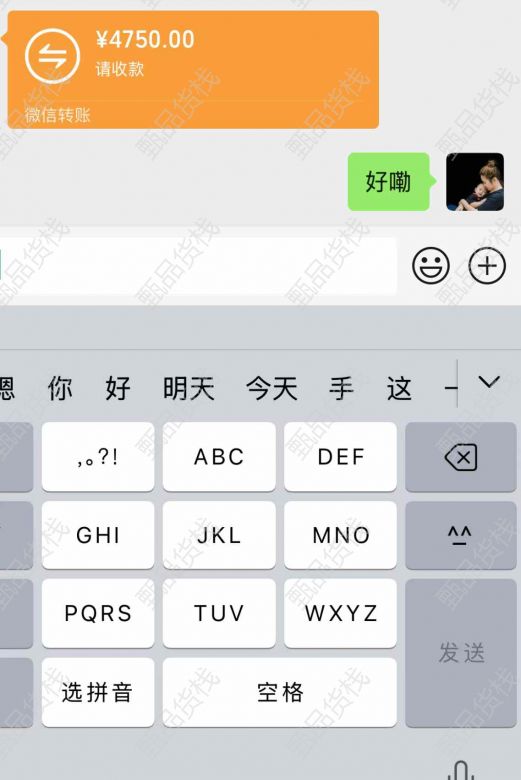Viewport: 521px width, 780px height.
Task: Focus the chat message input field
Action: (198, 266)
